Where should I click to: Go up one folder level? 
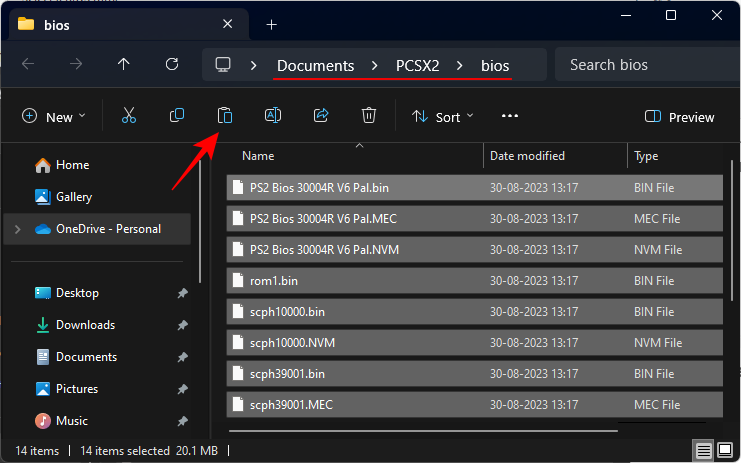coord(124,64)
